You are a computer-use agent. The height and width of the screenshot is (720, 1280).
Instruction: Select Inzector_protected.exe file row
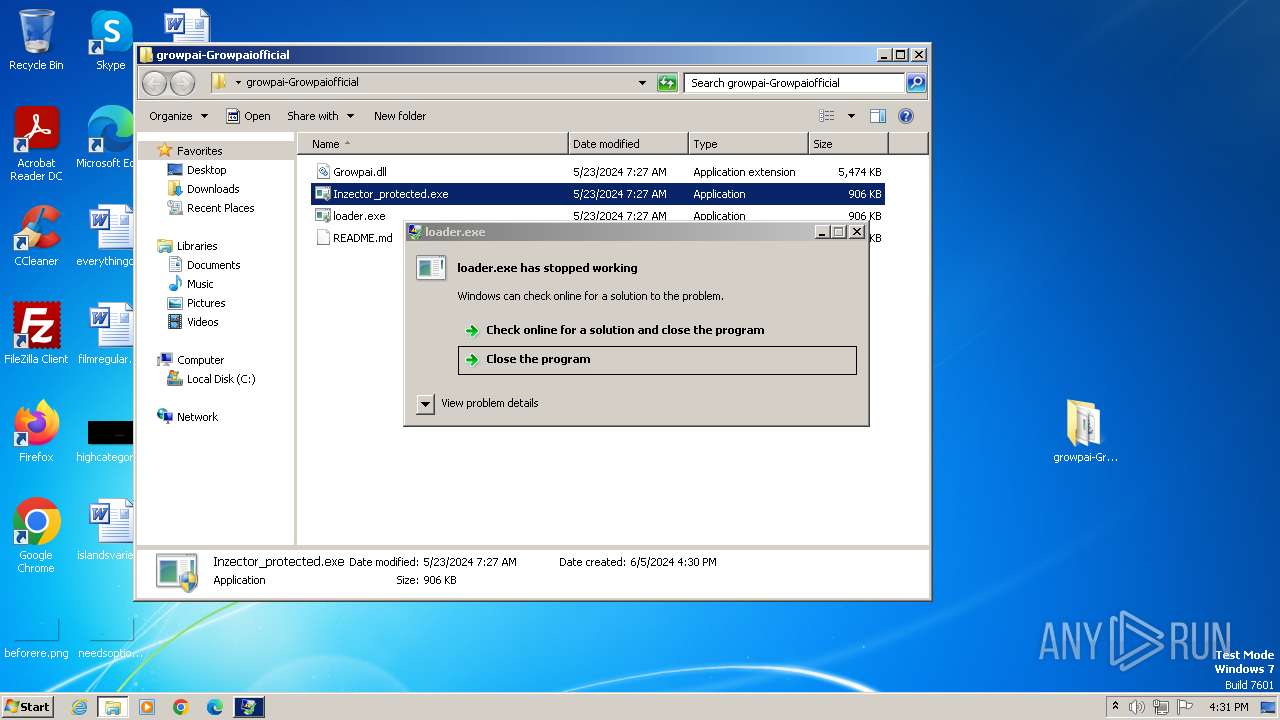click(598, 194)
